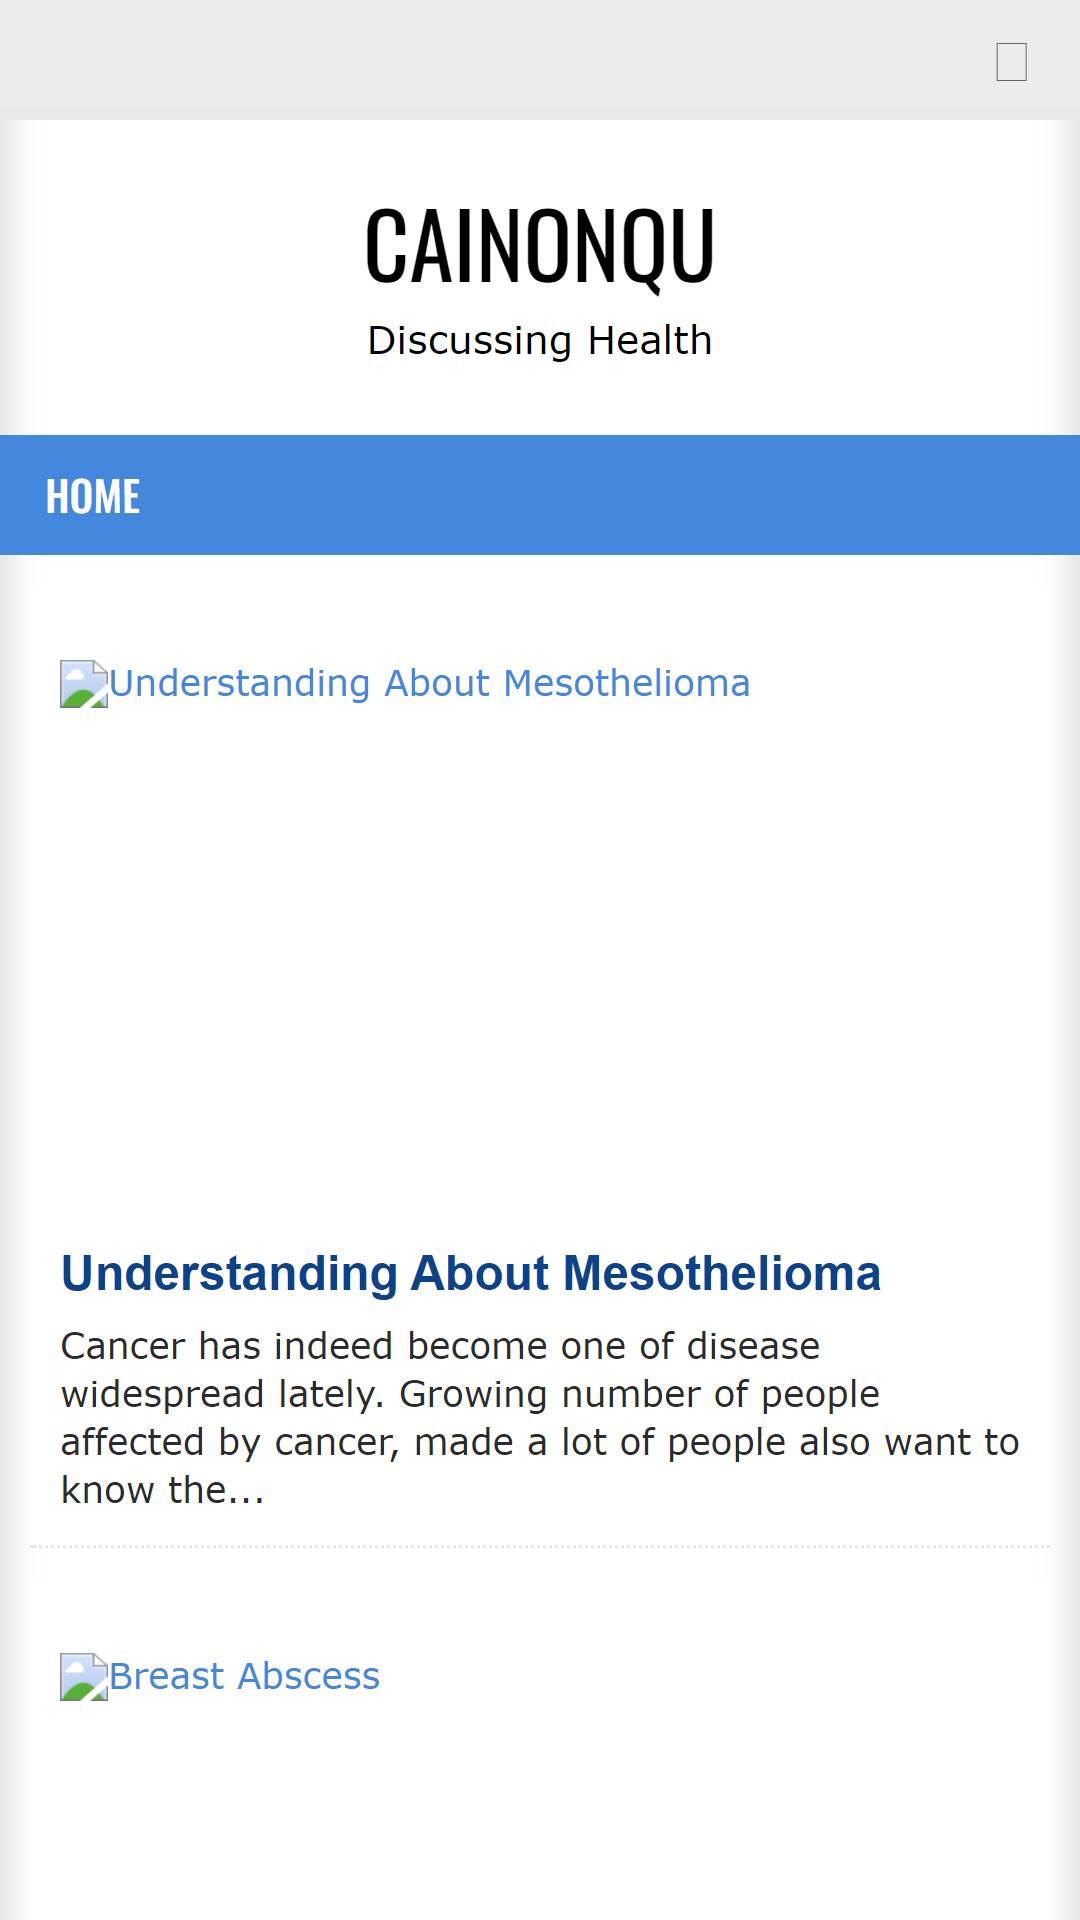1080x1920 pixels.
Task: Click blank image area under Breast Abscess
Action: [x=540, y=1810]
